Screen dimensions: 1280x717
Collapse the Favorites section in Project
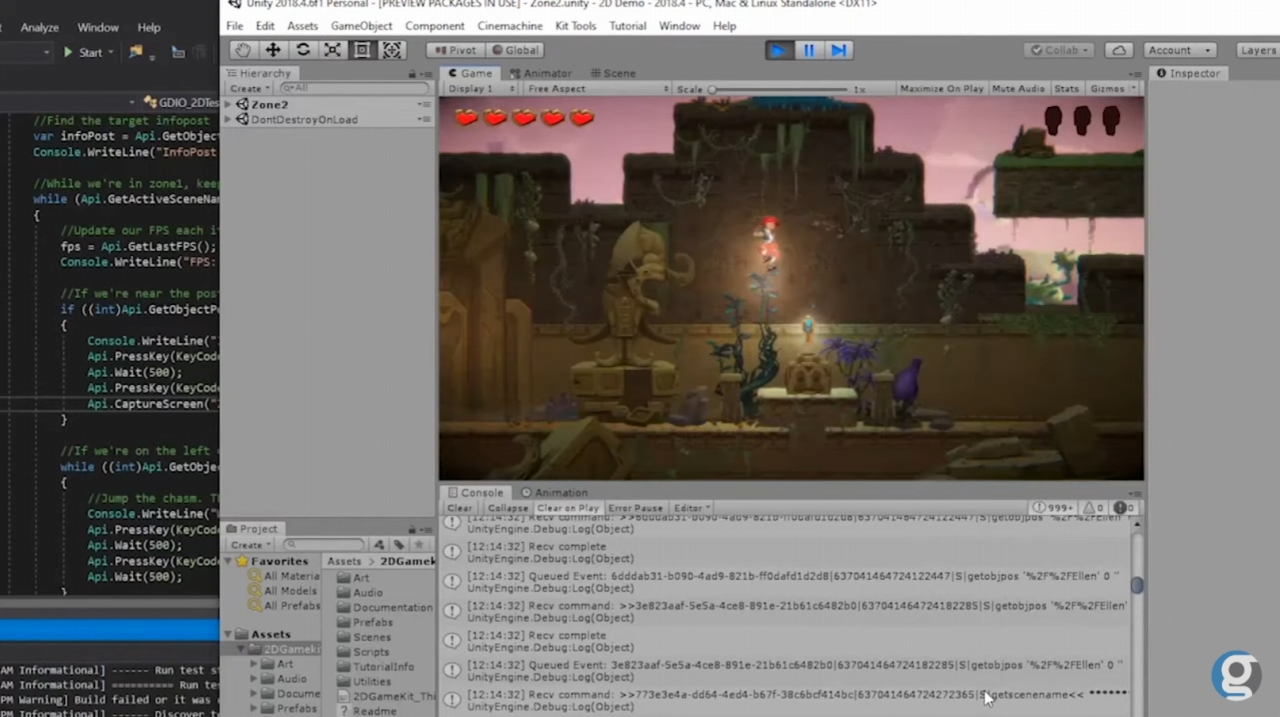(228, 561)
